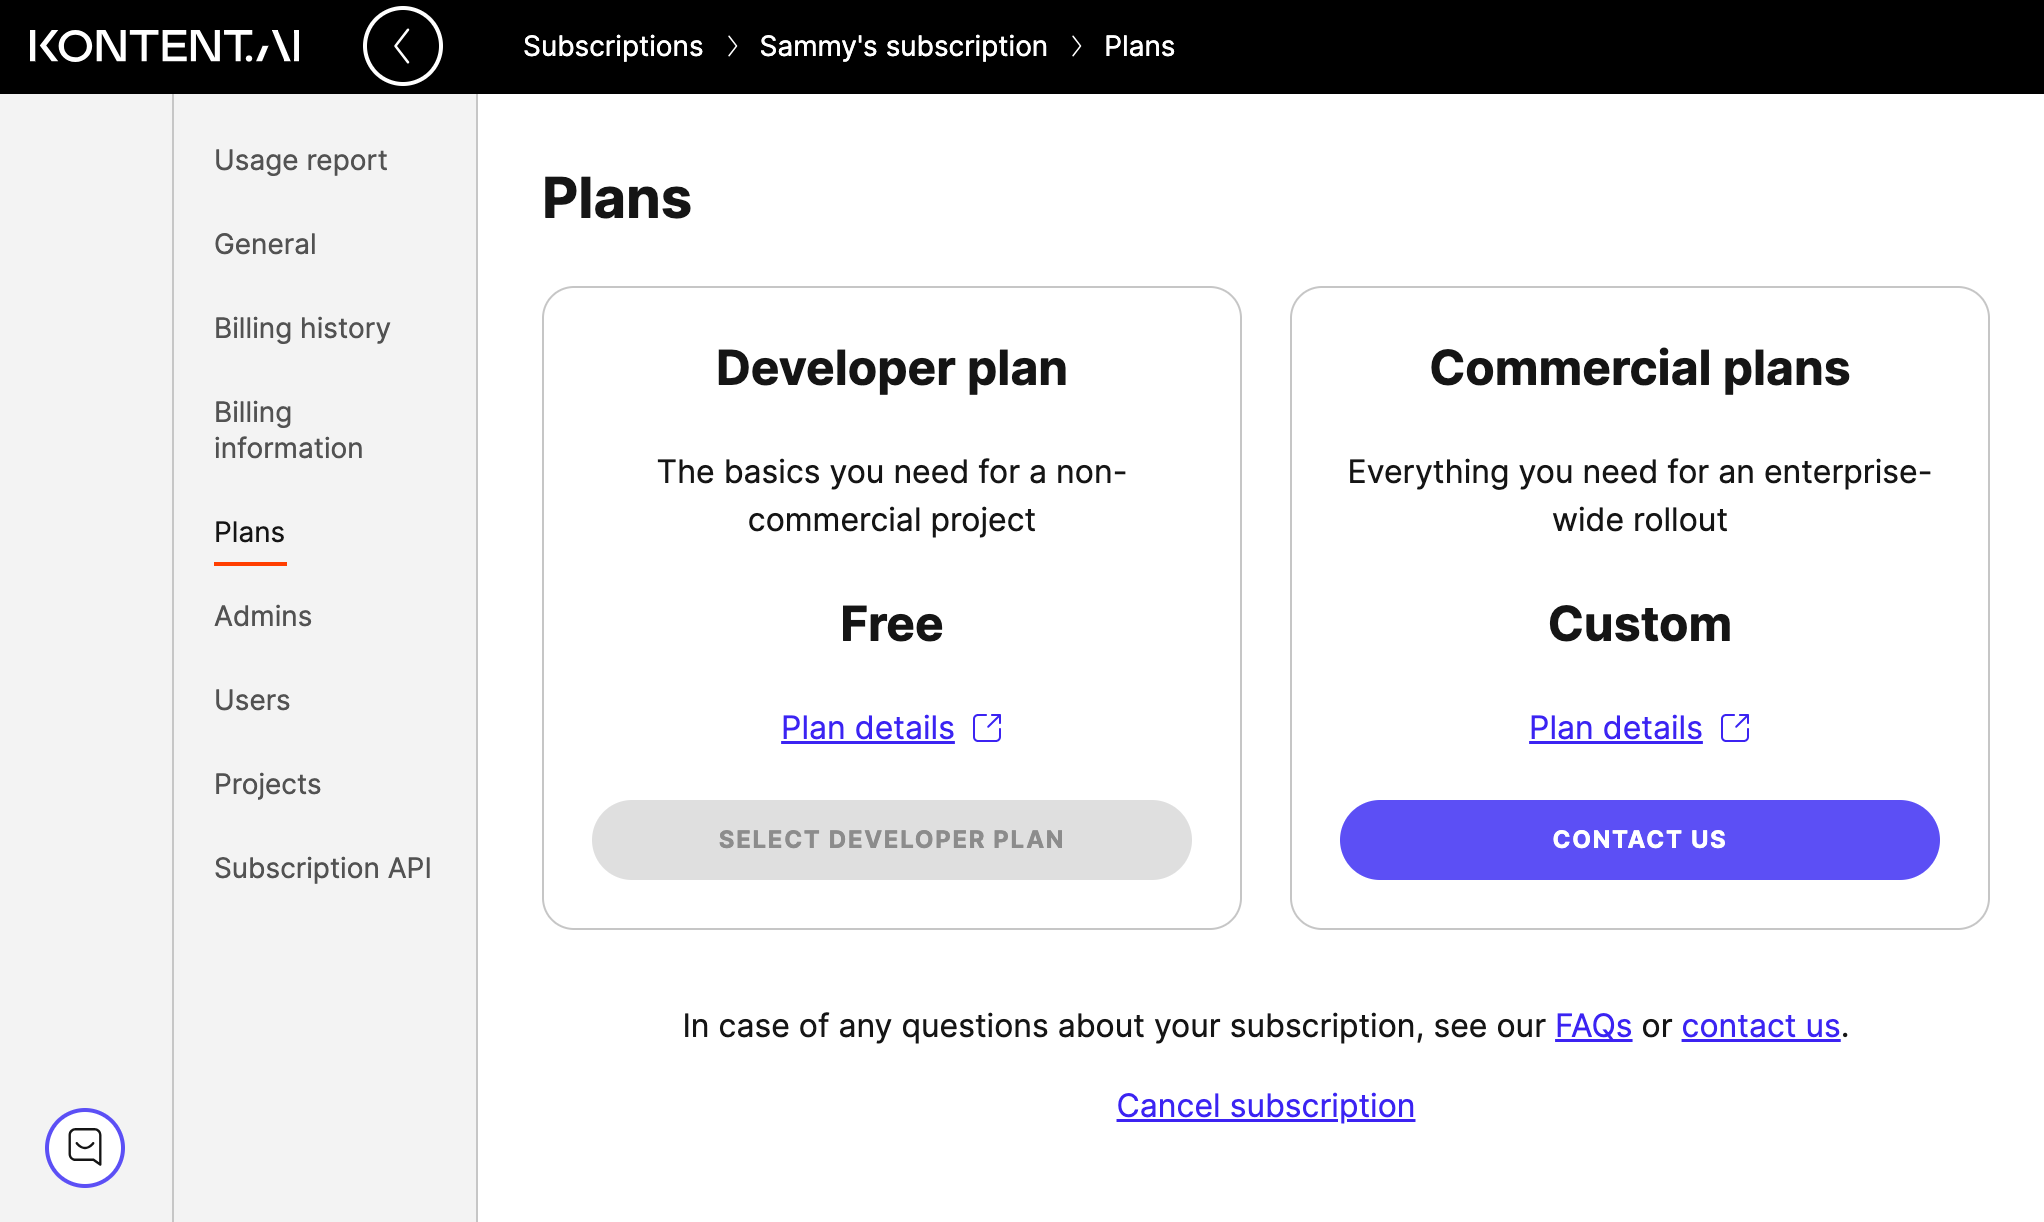
Task: Open the Subscription API page
Action: (323, 867)
